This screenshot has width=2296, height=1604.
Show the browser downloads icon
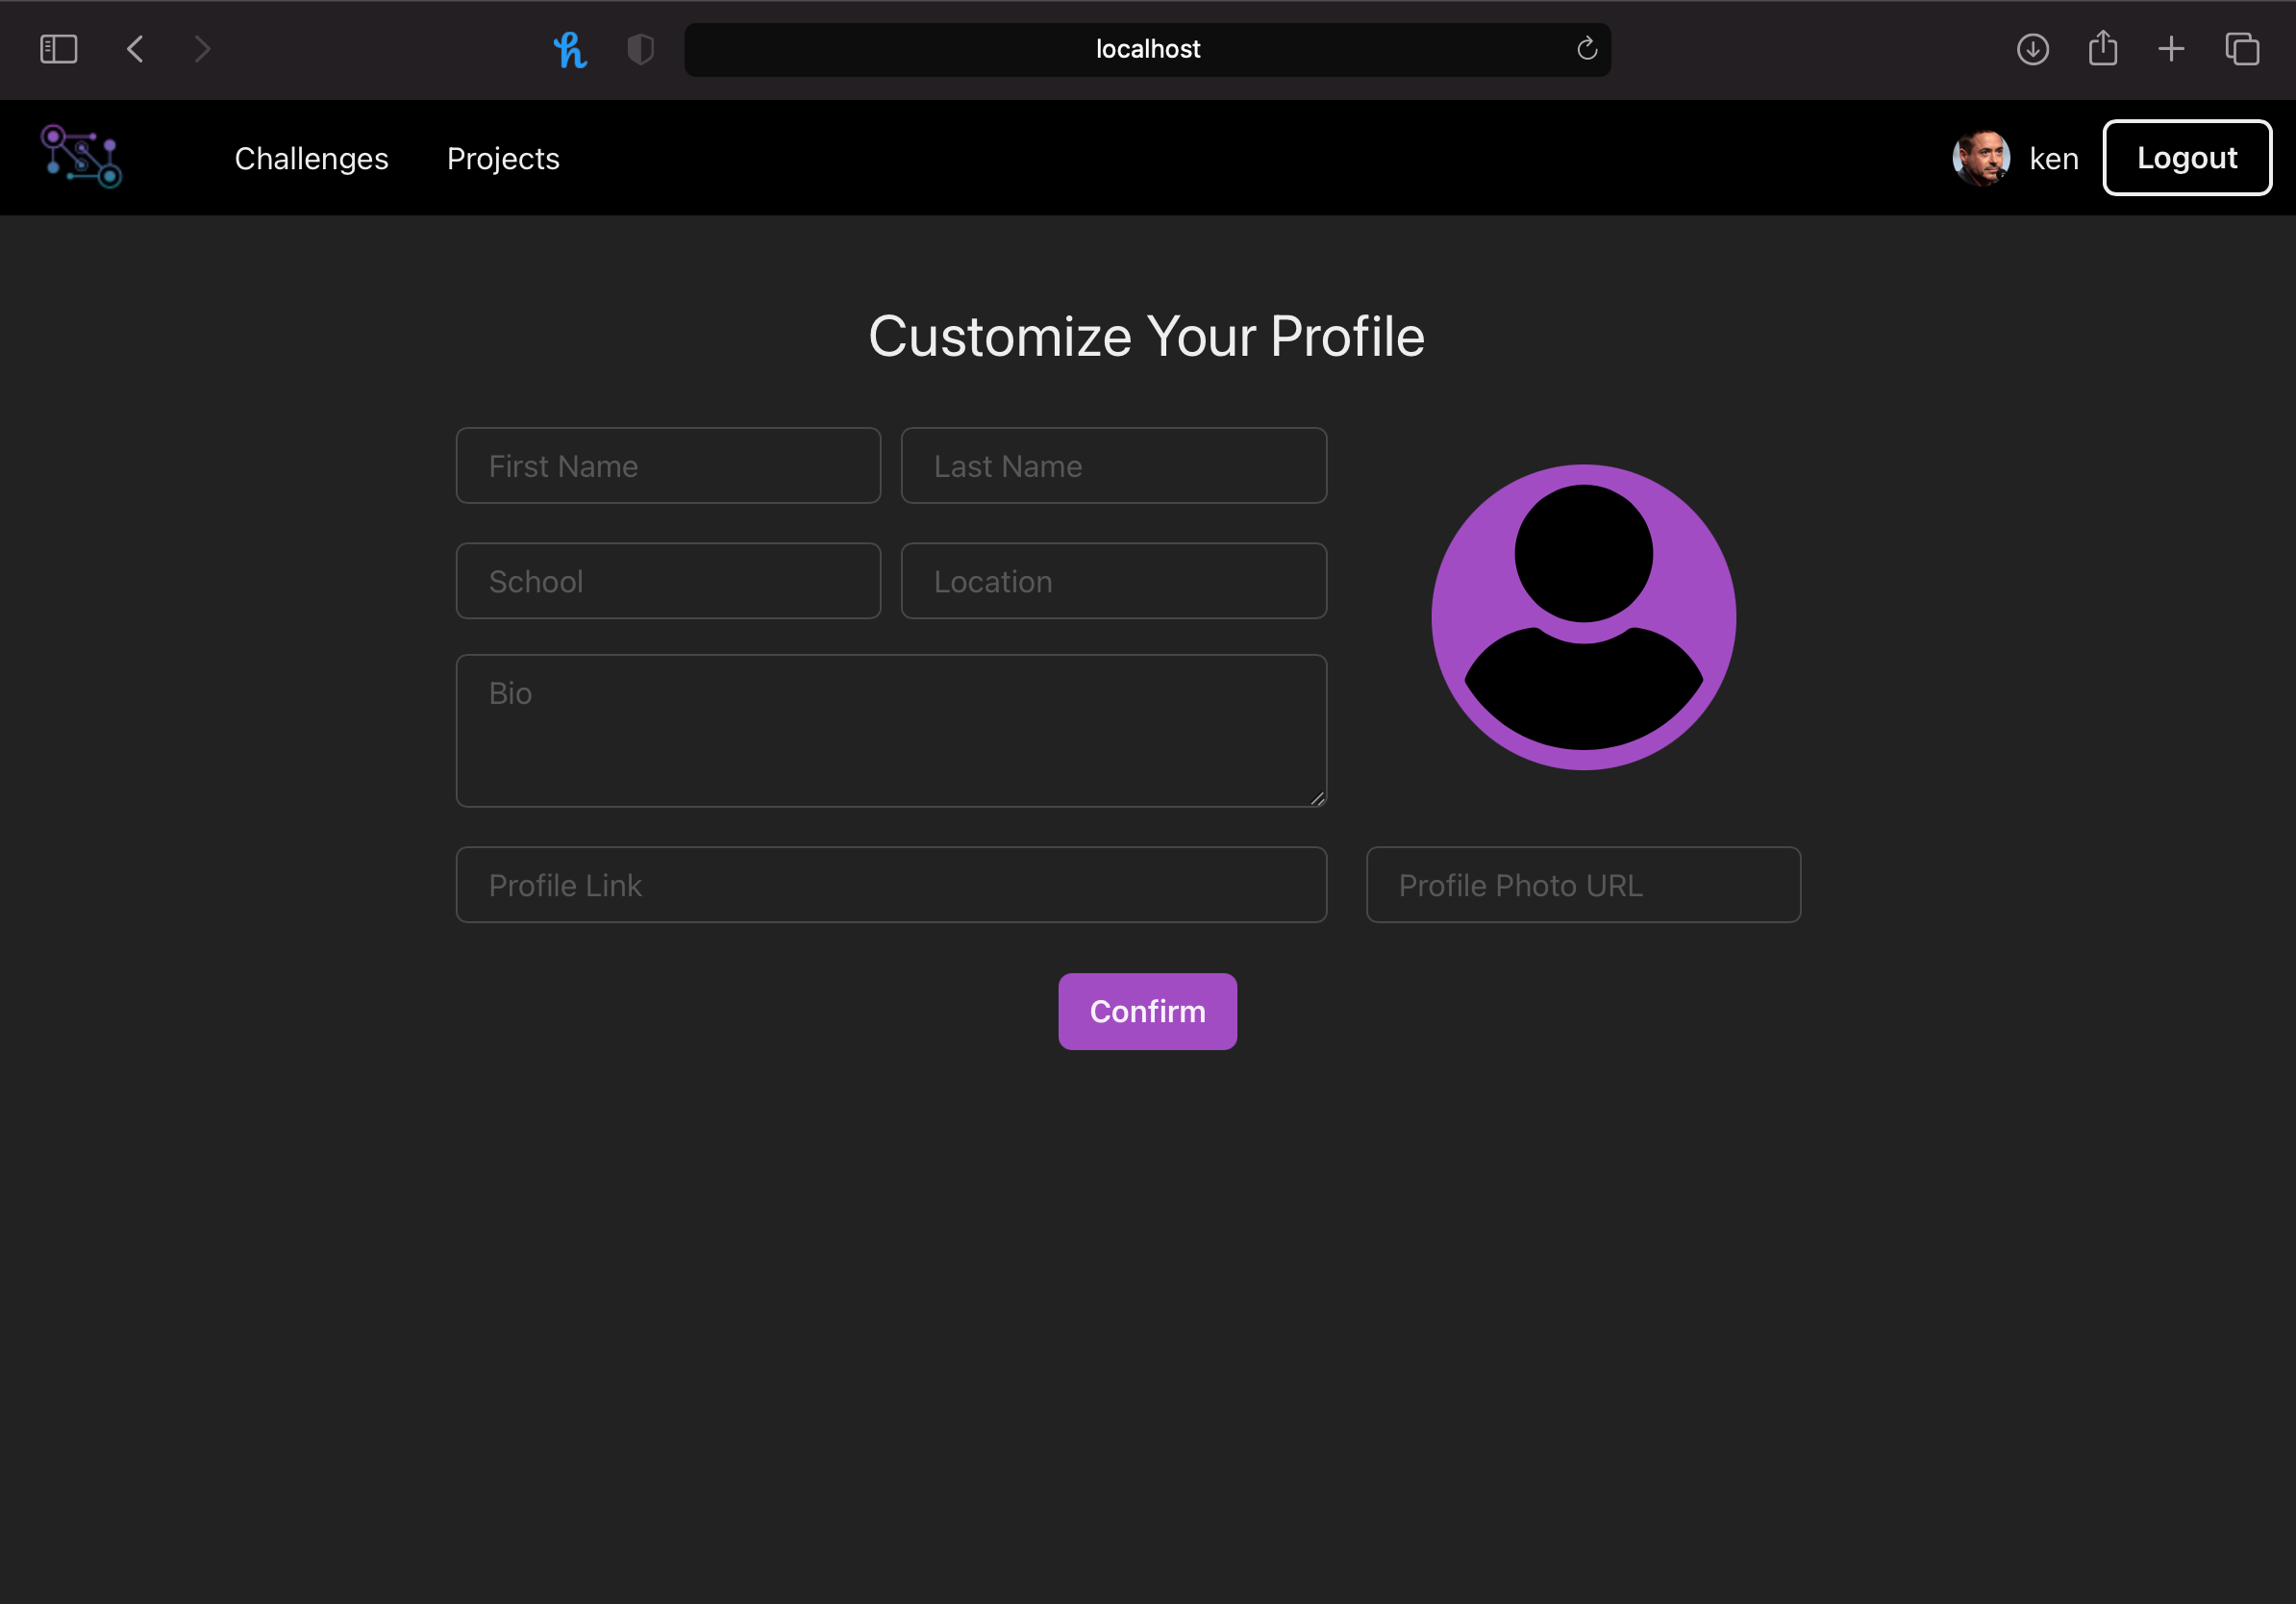tap(2032, 49)
